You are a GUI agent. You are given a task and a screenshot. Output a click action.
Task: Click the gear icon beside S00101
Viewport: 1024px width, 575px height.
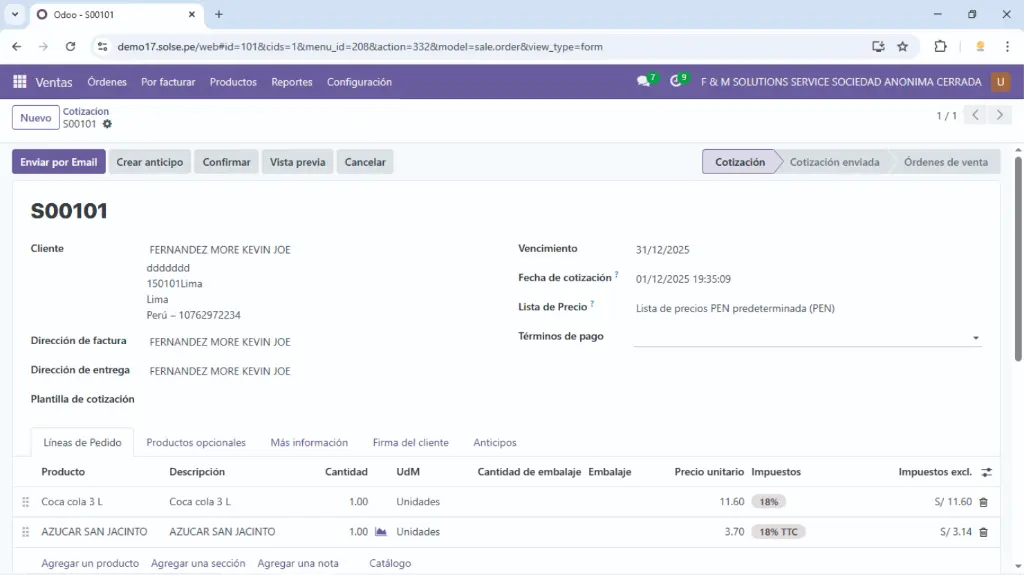tap(107, 124)
